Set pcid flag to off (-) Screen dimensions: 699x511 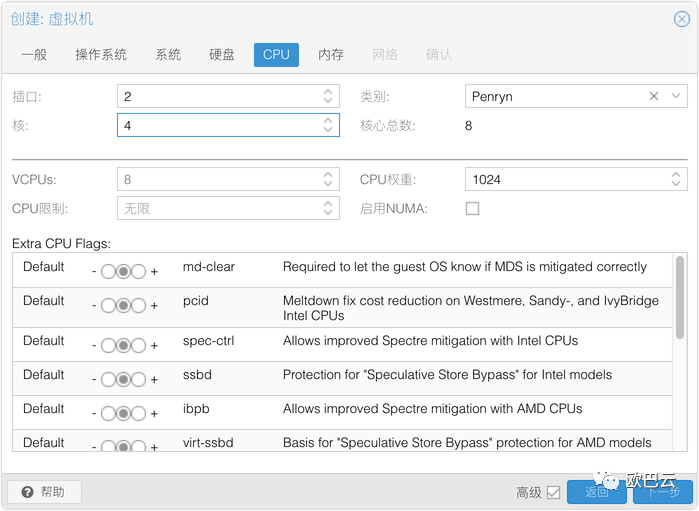(x=108, y=306)
